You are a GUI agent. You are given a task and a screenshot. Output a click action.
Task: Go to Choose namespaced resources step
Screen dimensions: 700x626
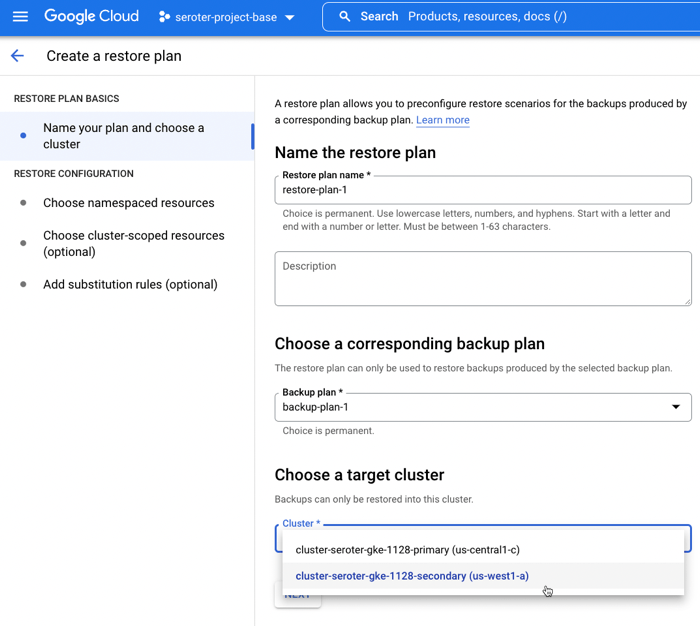coord(128,203)
